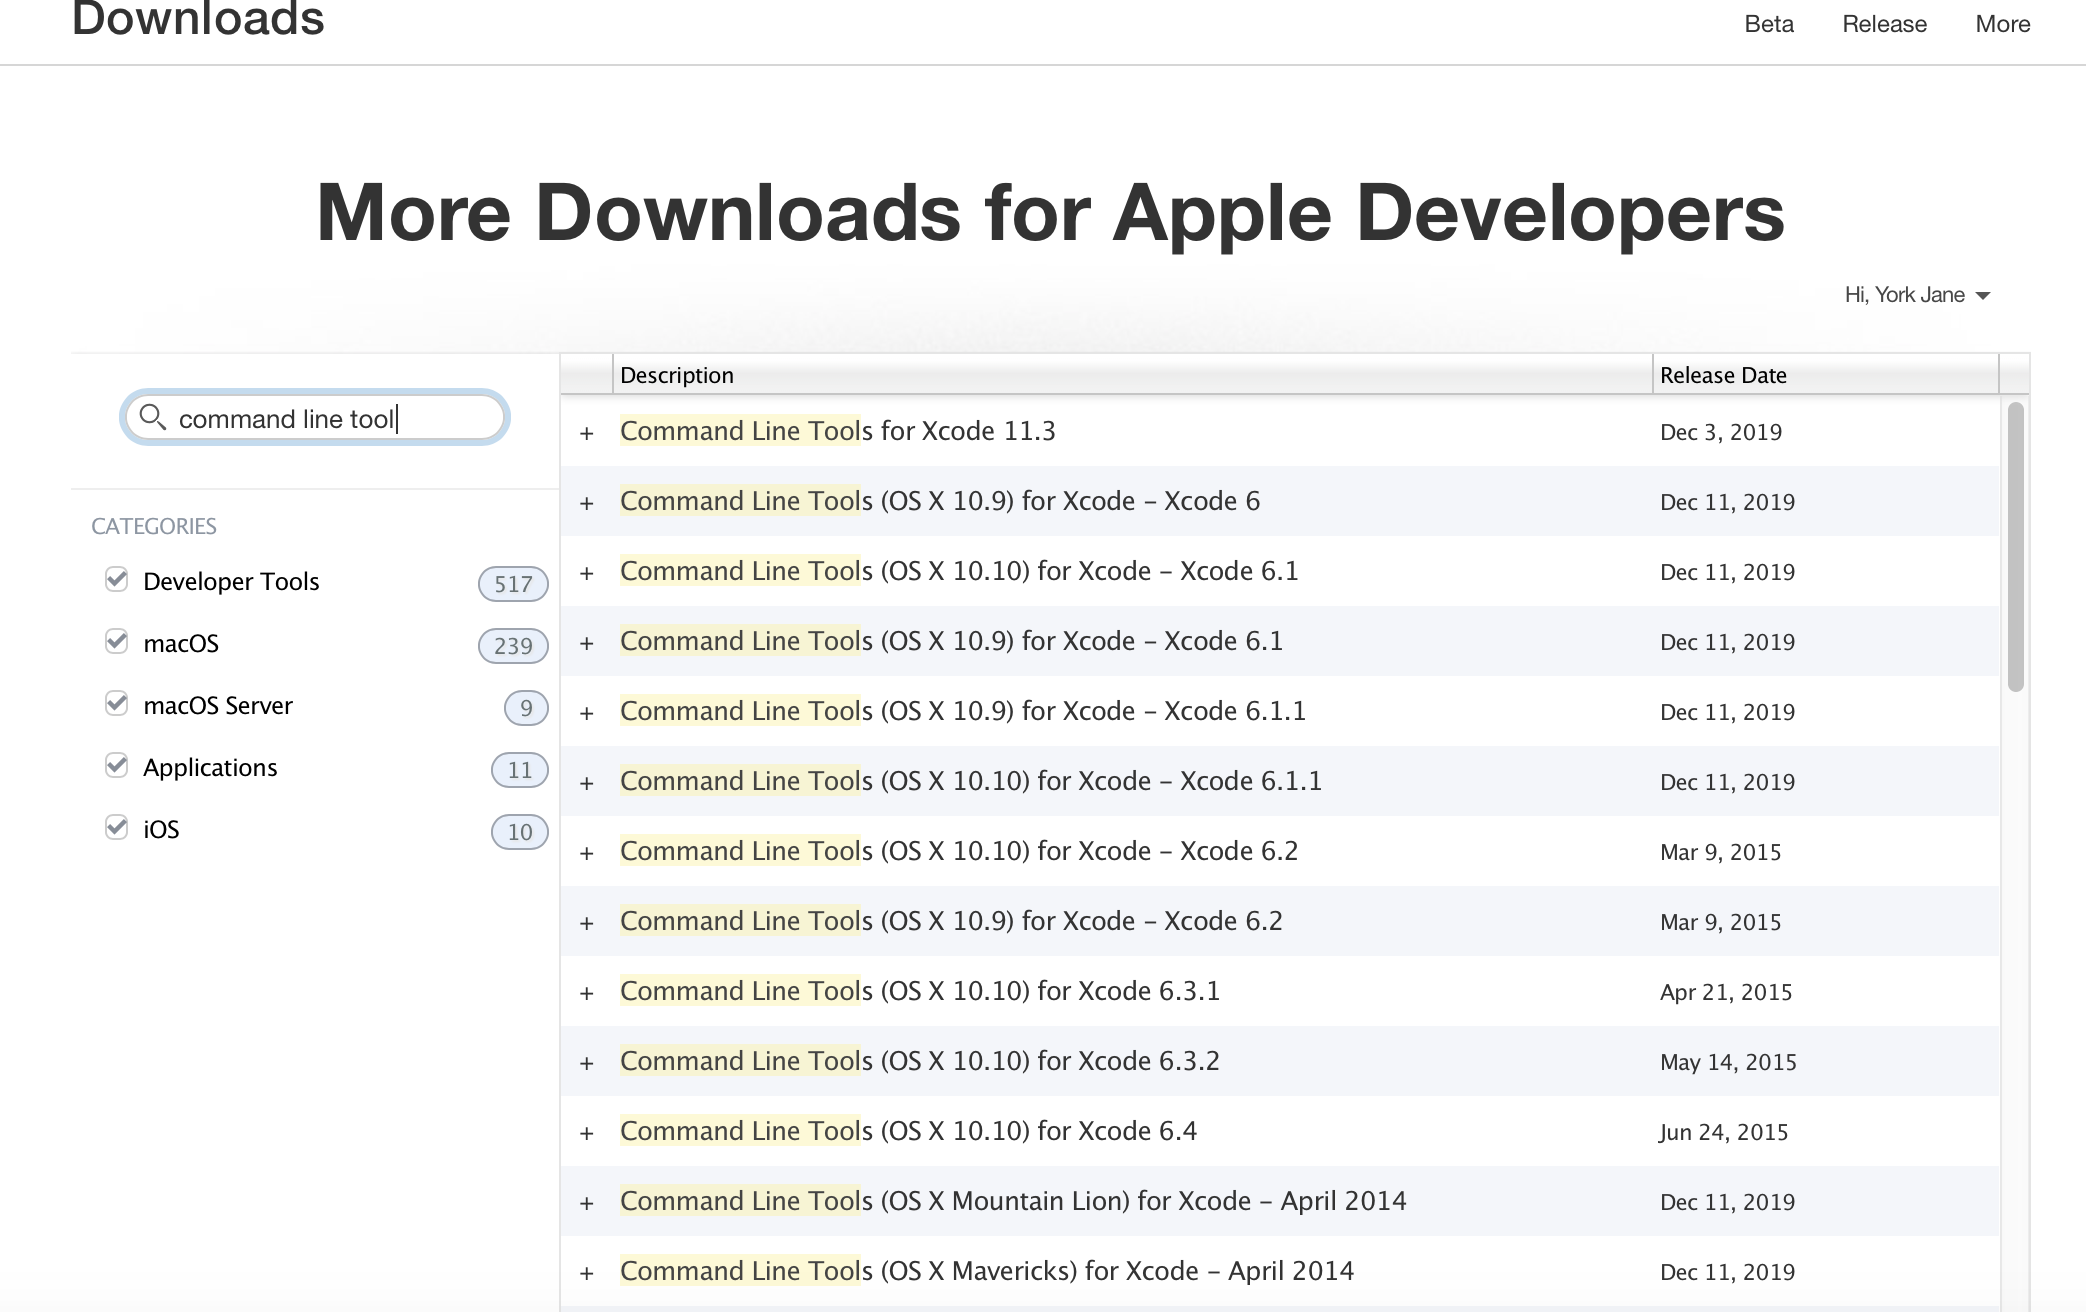
Task: Expand the Command Line Tools for Xcode 6.4 entry
Action: [x=587, y=1131]
